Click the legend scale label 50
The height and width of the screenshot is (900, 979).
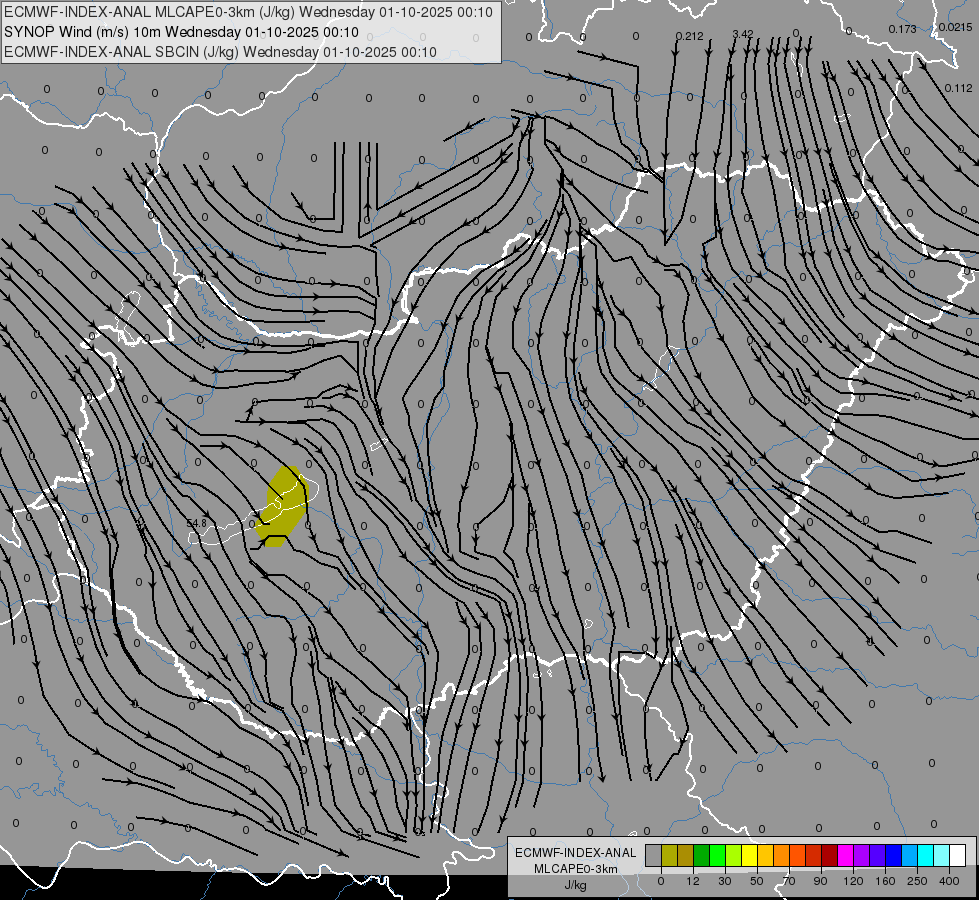click(x=757, y=881)
